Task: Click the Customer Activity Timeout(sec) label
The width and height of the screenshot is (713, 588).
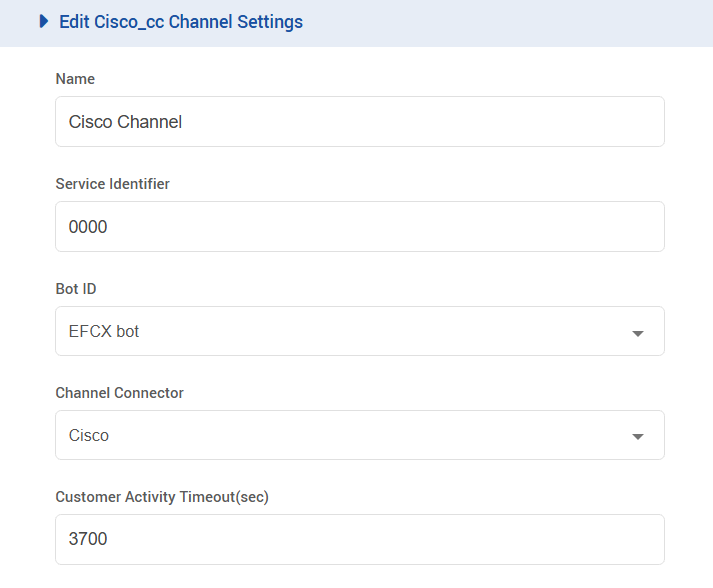Action: point(162,497)
